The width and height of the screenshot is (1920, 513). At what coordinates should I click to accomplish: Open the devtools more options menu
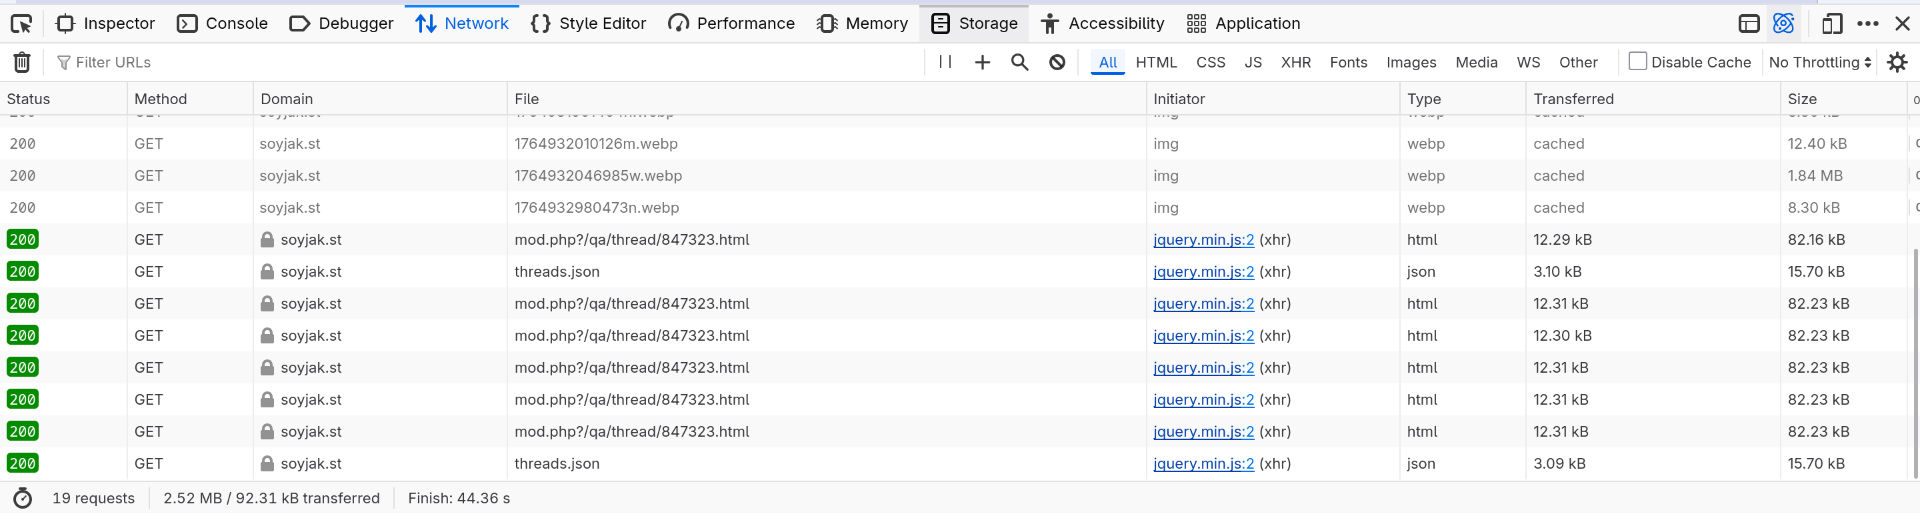(x=1867, y=23)
